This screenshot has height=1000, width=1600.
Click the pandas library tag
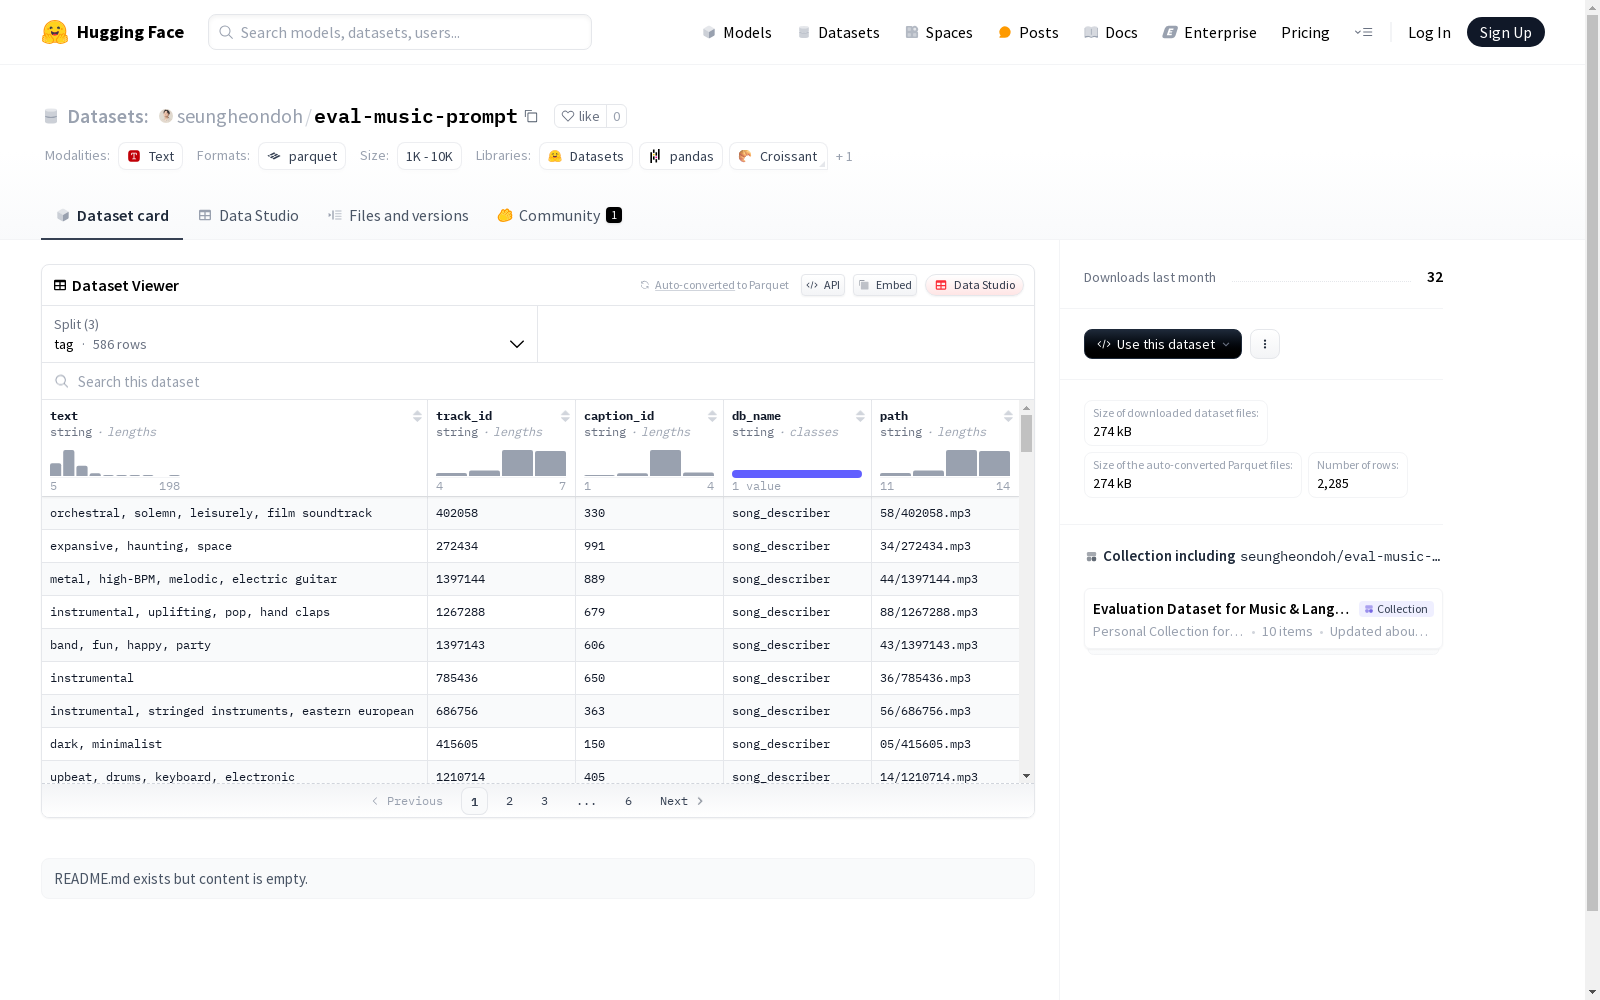681,156
